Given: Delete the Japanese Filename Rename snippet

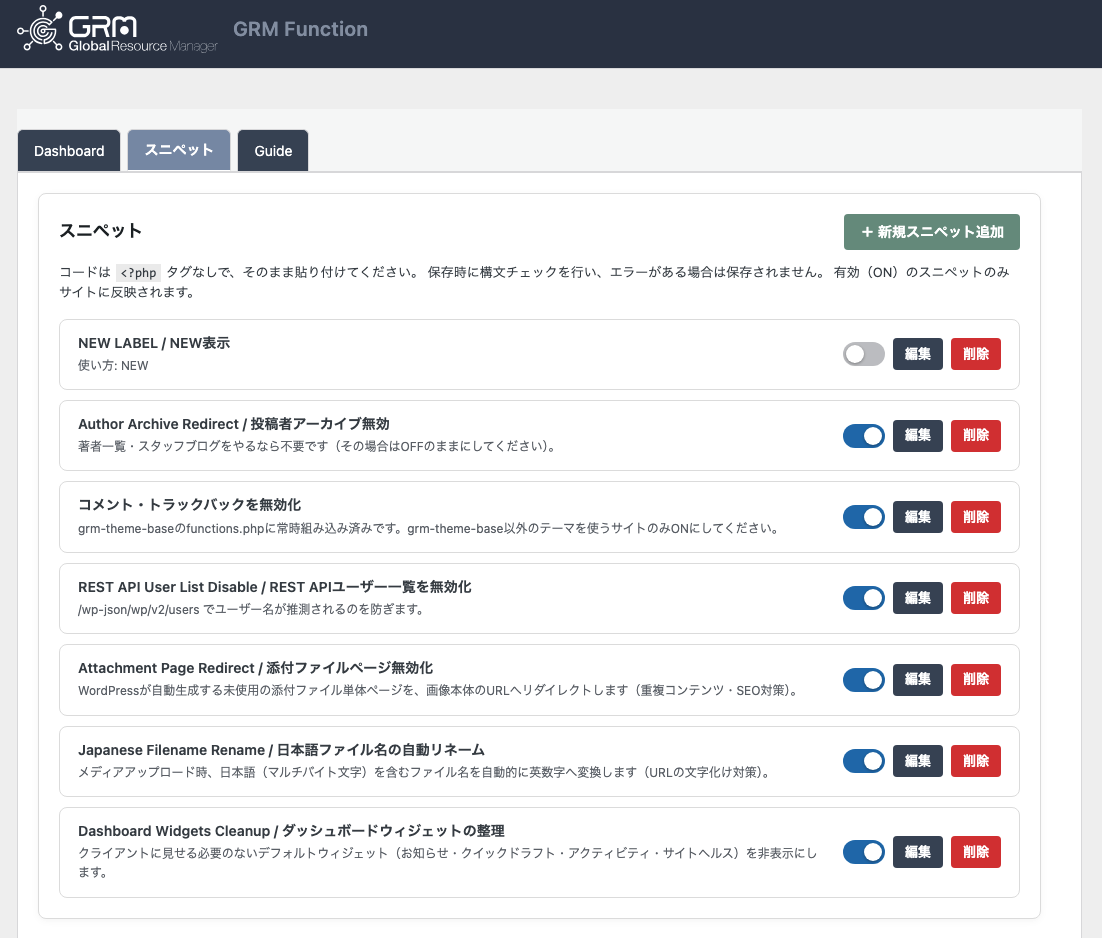Looking at the screenshot, I should click(975, 761).
